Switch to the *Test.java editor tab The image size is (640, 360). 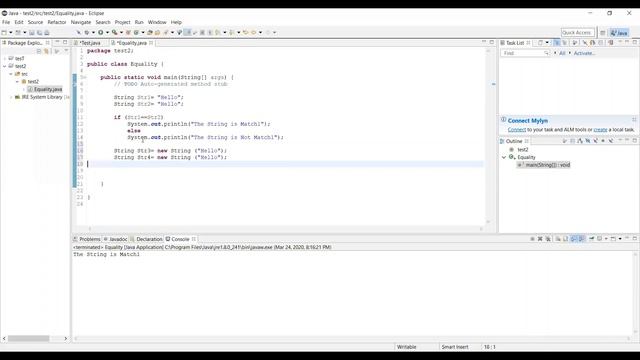click(90, 43)
